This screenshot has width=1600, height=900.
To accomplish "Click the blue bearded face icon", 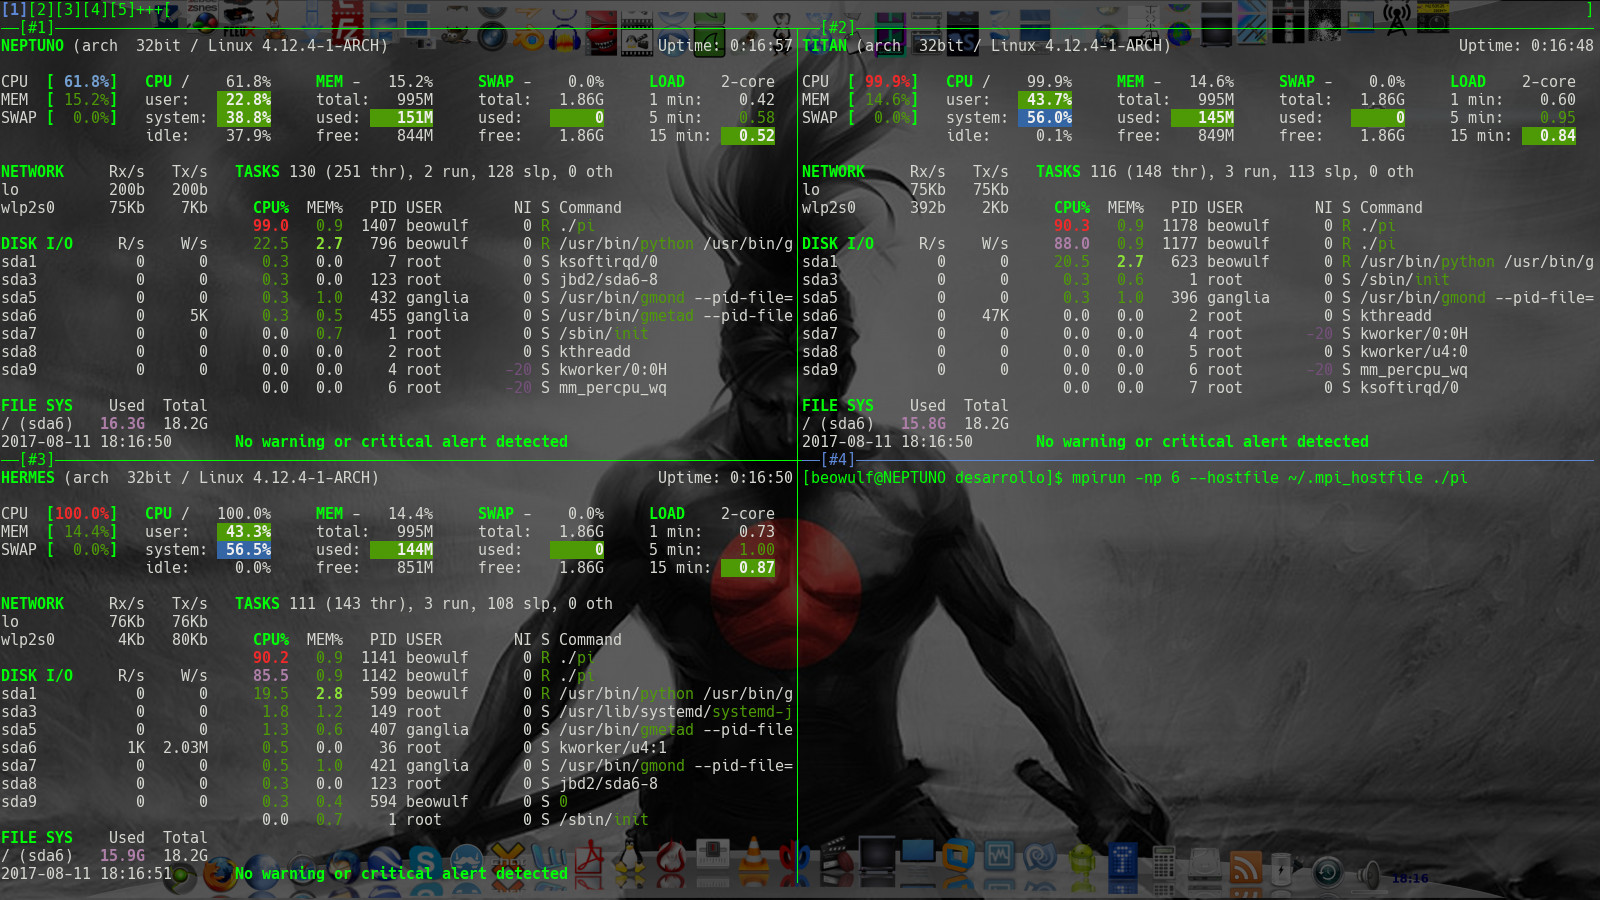I will 466,861.
